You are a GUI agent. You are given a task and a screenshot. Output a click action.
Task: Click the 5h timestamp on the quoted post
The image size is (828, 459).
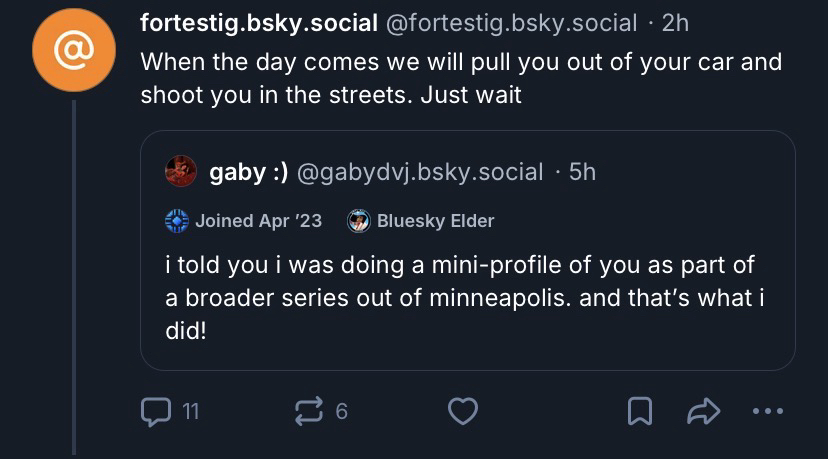tap(582, 172)
